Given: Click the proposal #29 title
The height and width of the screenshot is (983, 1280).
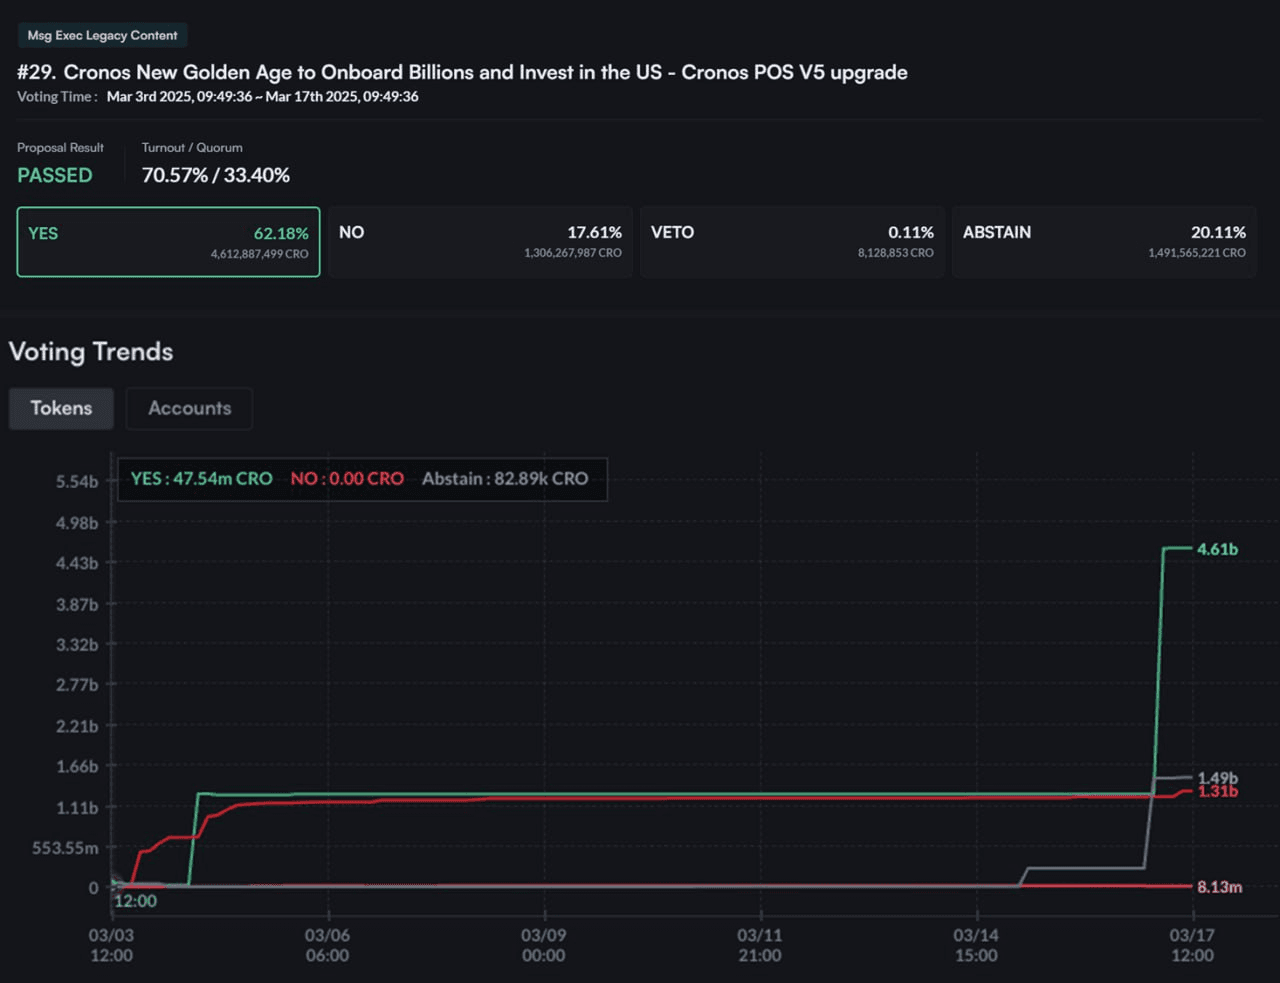Looking at the screenshot, I should 462,72.
